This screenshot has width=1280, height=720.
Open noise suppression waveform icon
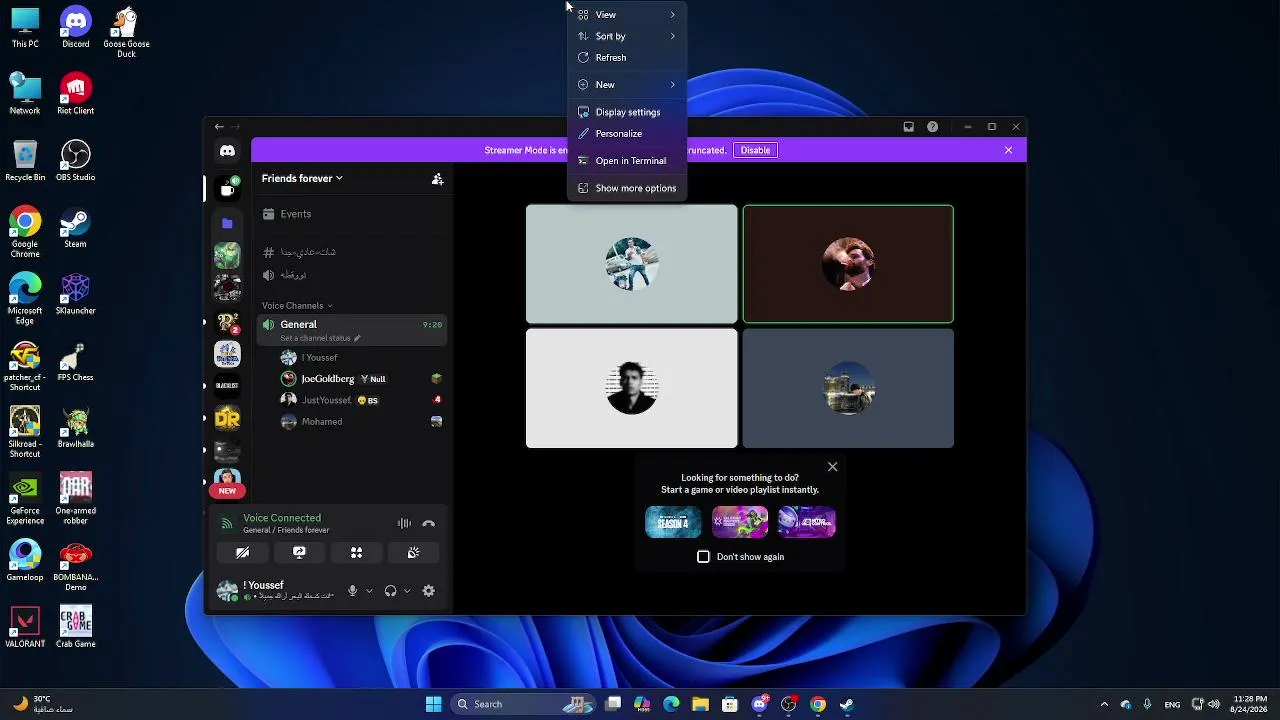404,524
